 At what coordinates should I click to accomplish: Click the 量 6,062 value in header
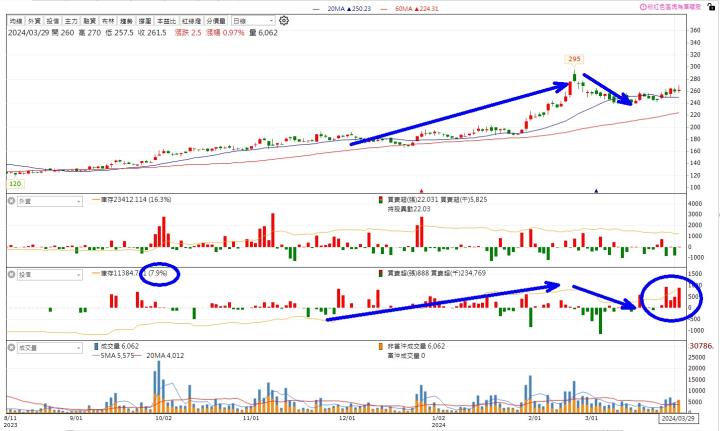coord(264,33)
